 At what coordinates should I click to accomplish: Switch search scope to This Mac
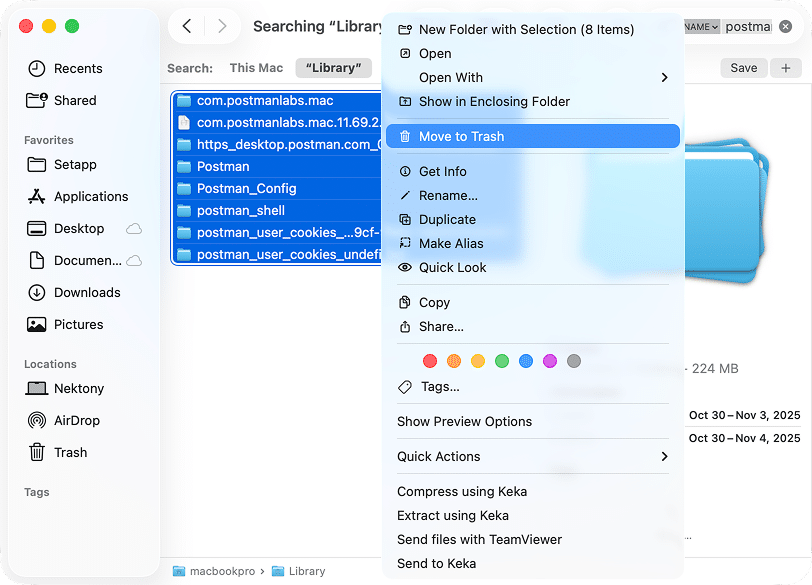click(256, 68)
